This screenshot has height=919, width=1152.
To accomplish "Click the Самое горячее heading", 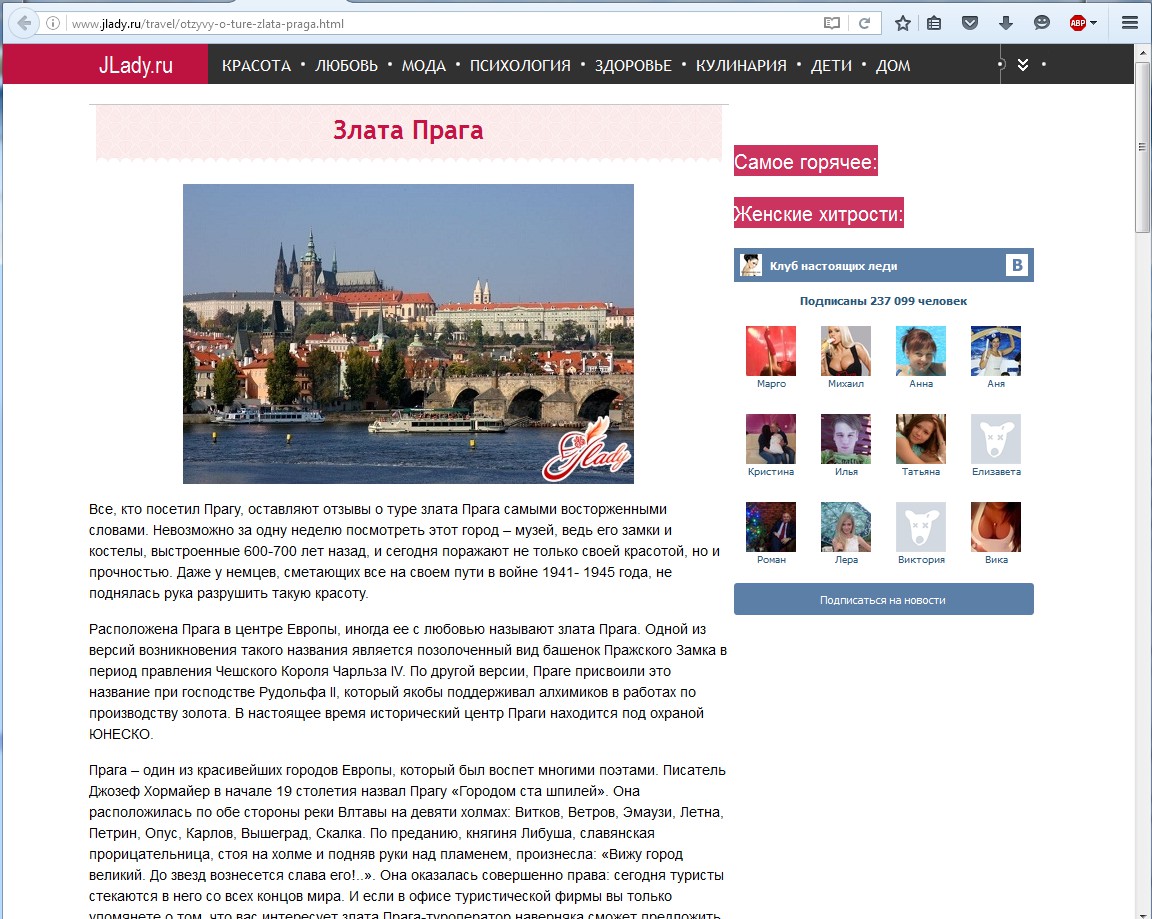I will click(806, 161).
